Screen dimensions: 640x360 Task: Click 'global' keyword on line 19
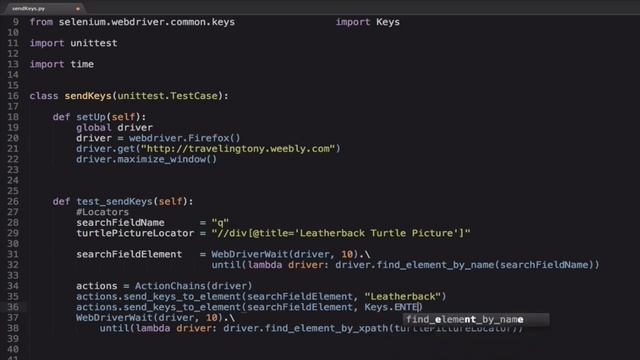pyautogui.click(x=93, y=128)
